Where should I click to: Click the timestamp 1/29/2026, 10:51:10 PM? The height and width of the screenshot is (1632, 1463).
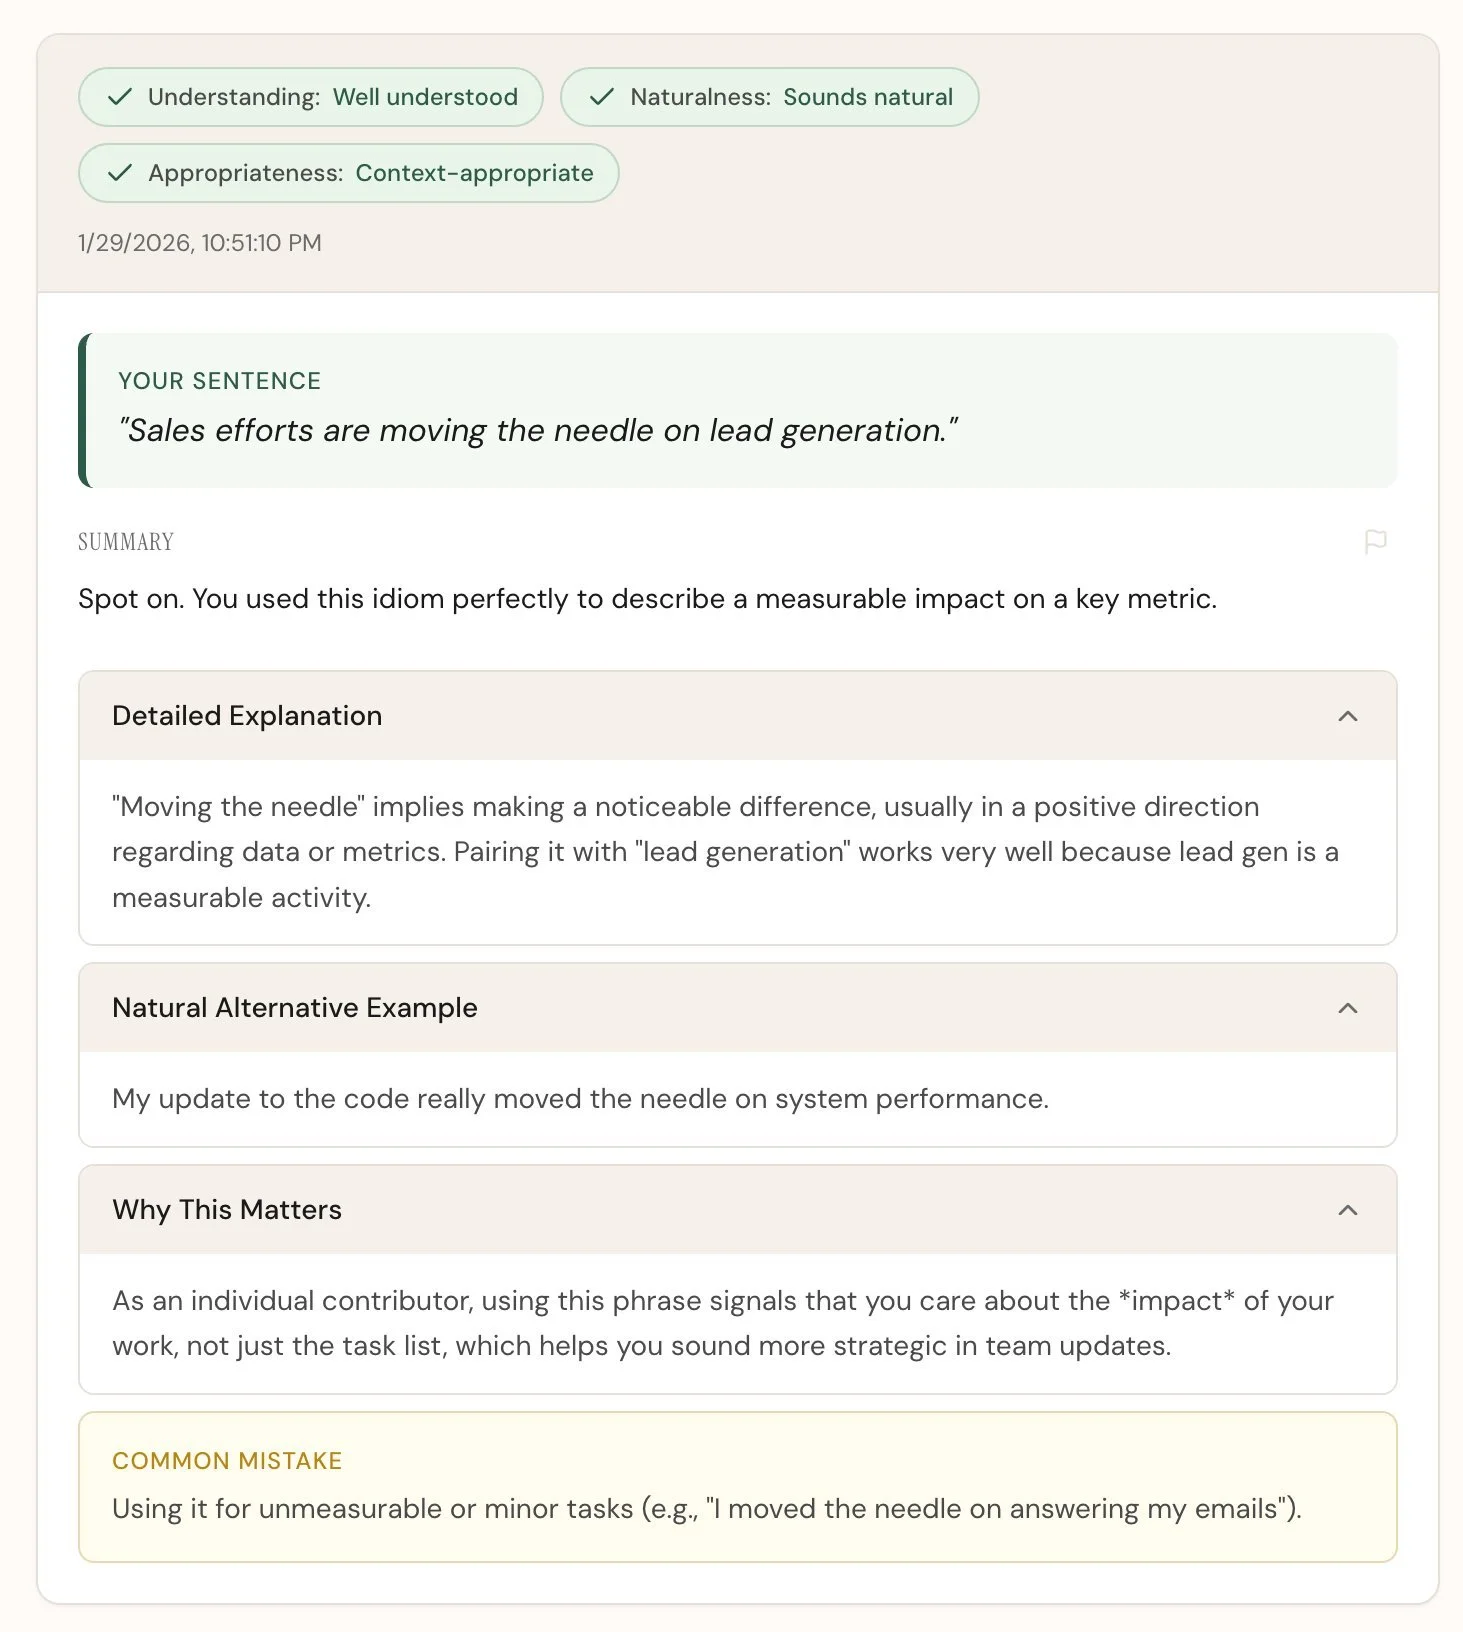tap(199, 243)
